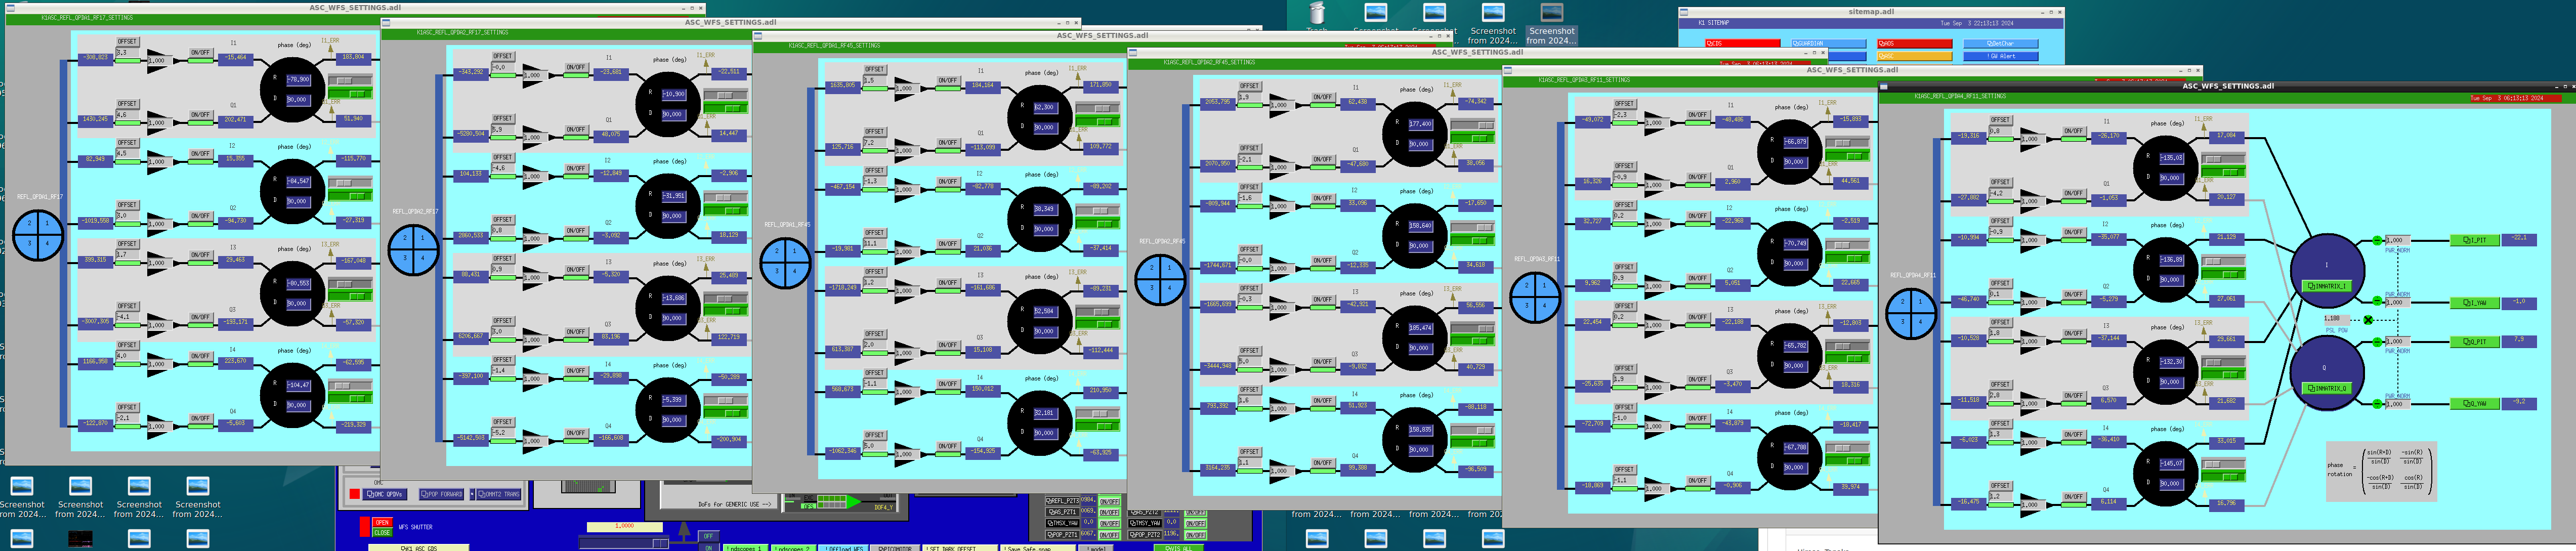Open the Trash icon on the desktop
The width and height of the screenshot is (2576, 551).
click(x=1317, y=12)
